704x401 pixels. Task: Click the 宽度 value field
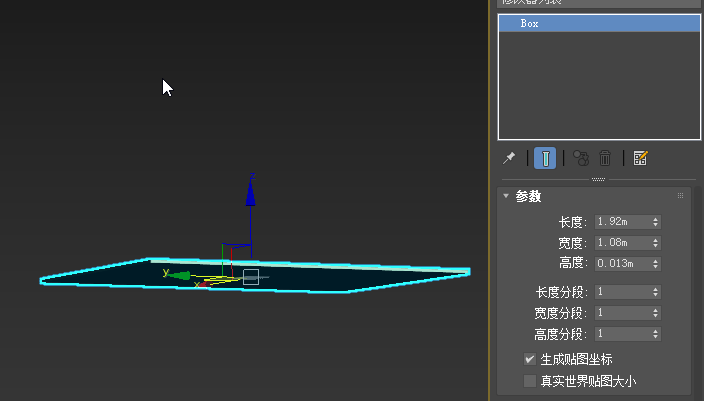[622, 243]
